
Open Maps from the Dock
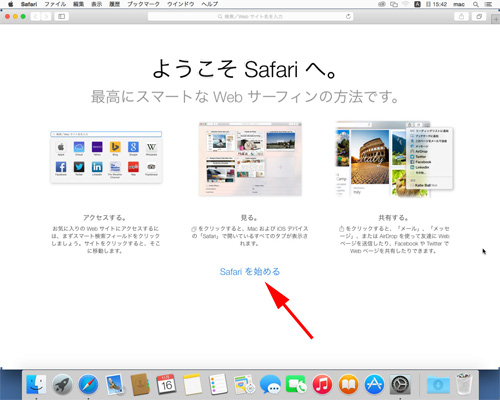coord(244,384)
